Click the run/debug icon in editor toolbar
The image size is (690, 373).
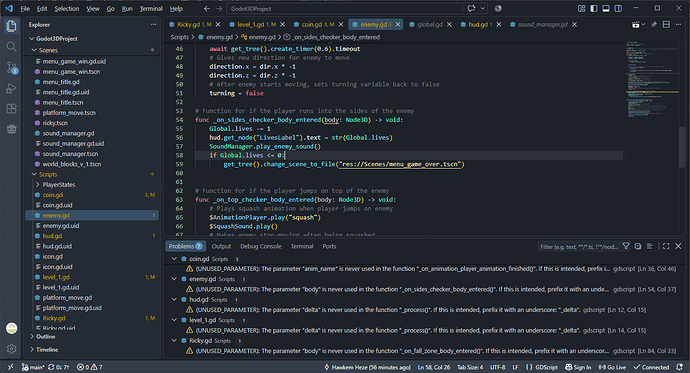[x=635, y=25]
